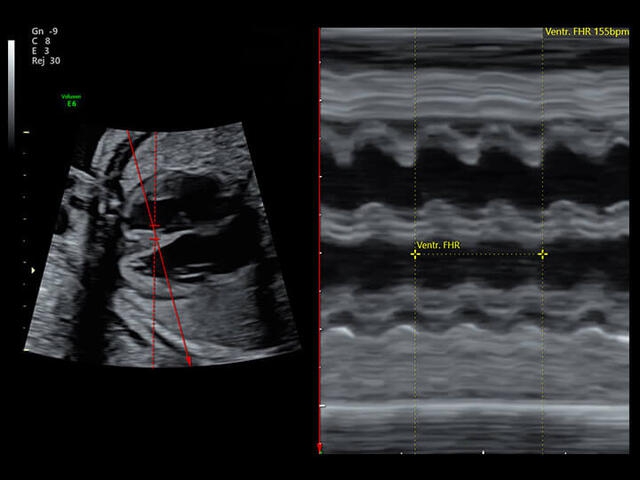
Task: Click the E 3 parameter text
Action: pyautogui.click(x=43, y=51)
